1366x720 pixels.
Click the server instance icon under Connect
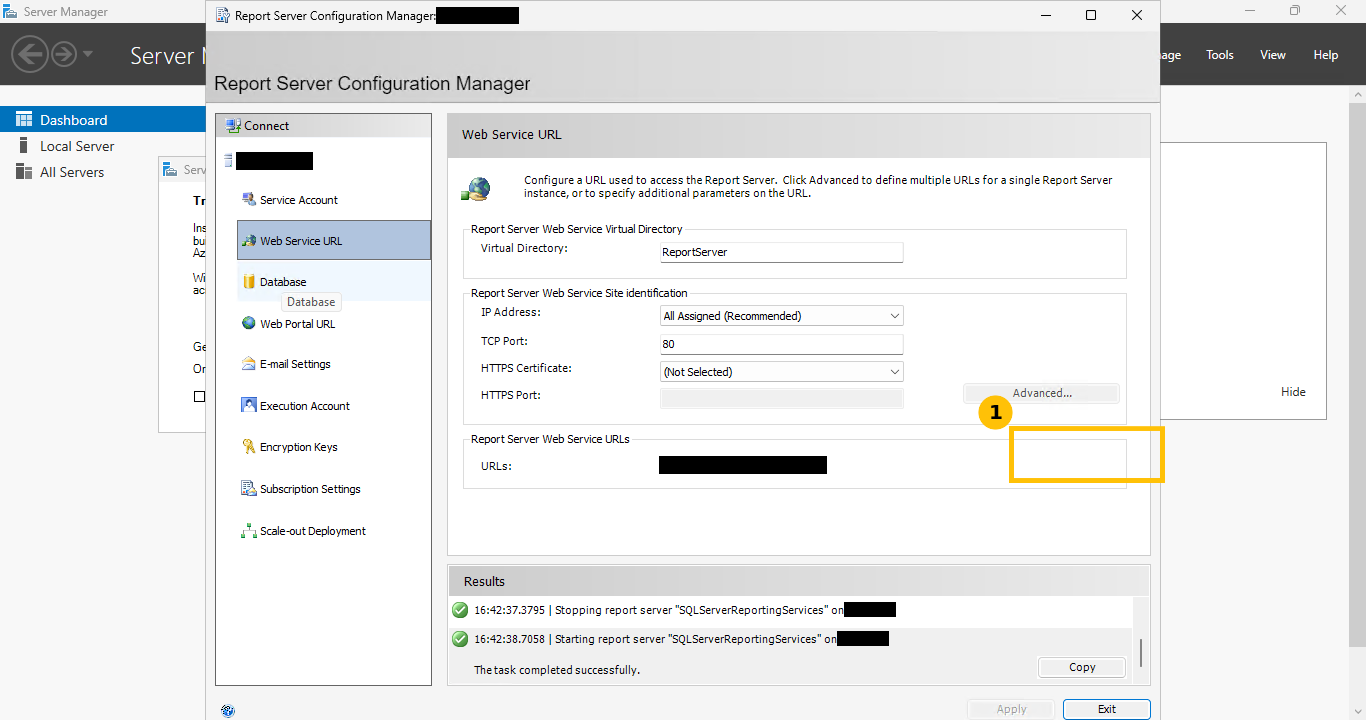(228, 161)
